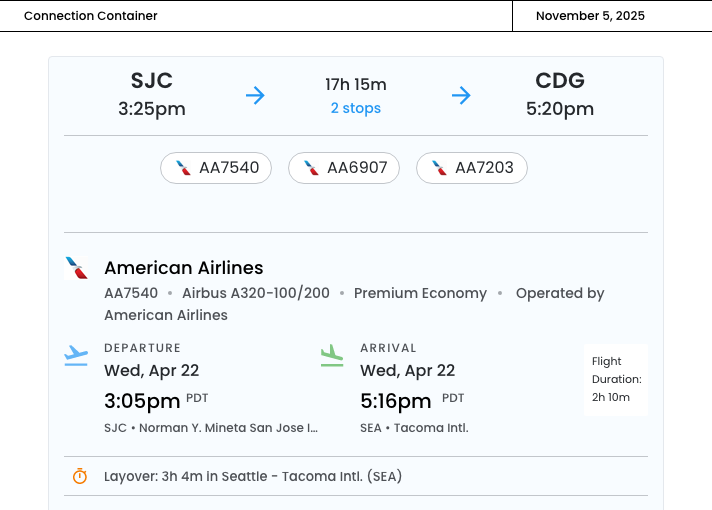Click the departure plane icon
Screen dimensions: 712x510
coord(76,355)
